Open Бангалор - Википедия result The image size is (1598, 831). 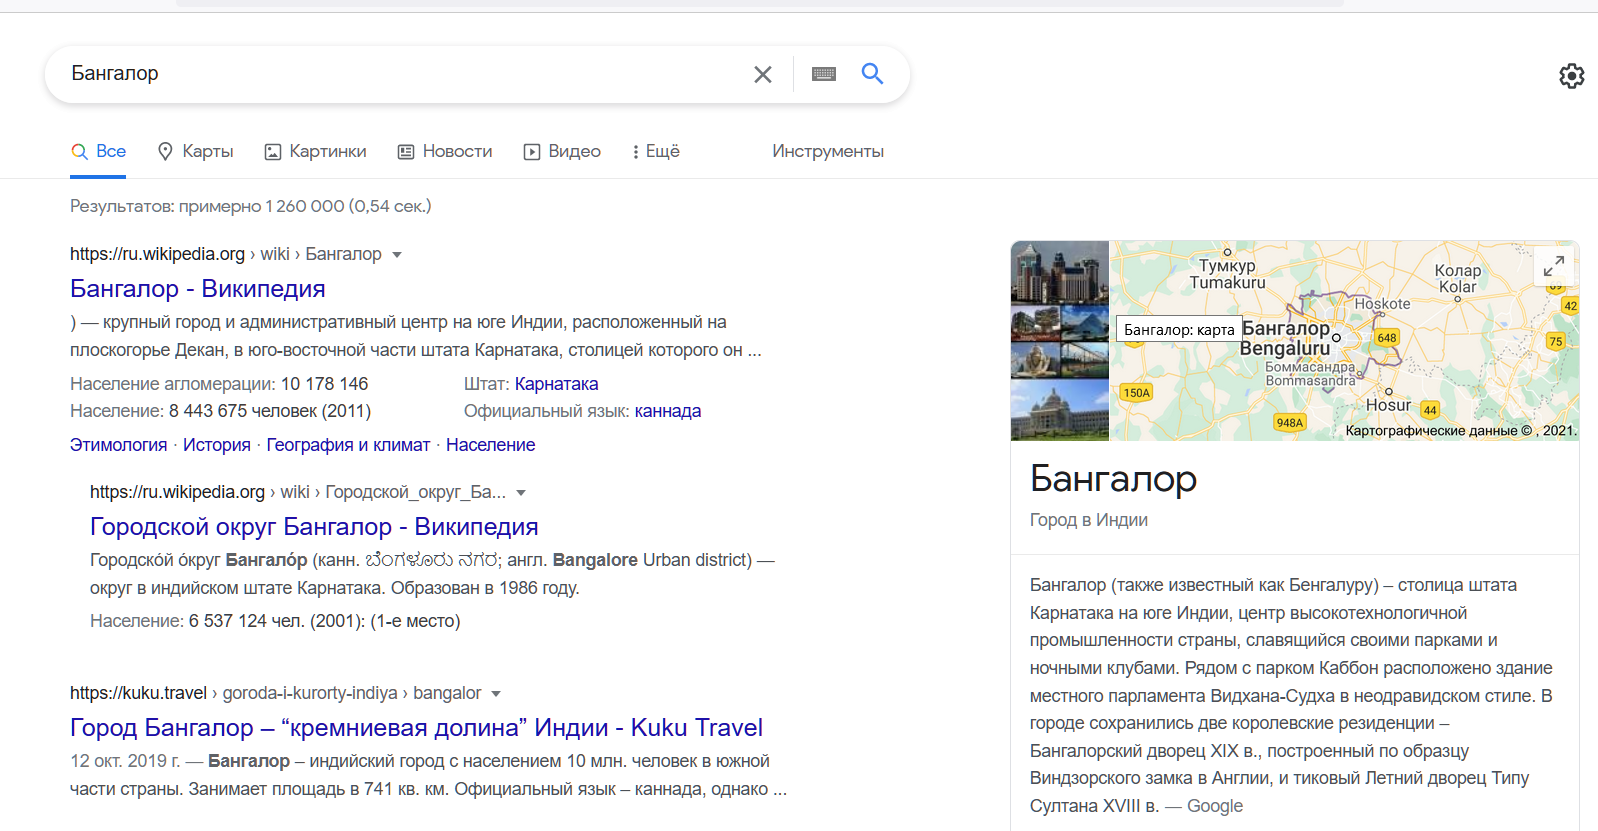pyautogui.click(x=198, y=289)
